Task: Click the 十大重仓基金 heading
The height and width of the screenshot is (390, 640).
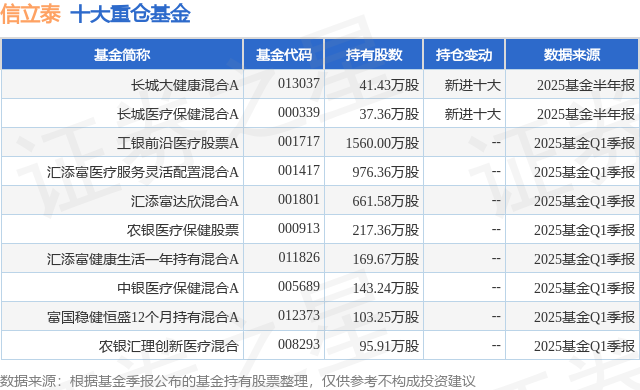Action: point(131,14)
